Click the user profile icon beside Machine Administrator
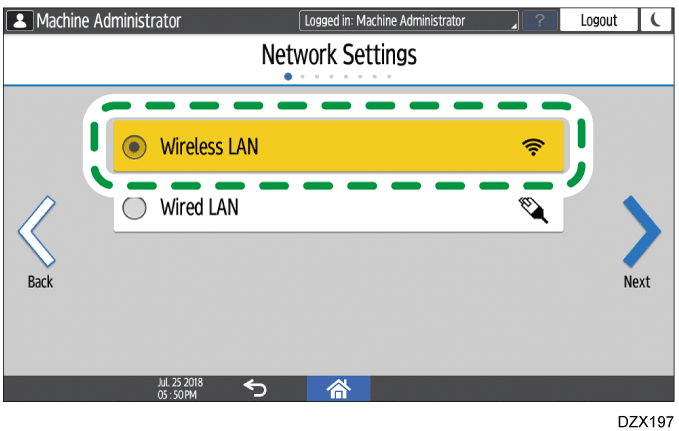 [20, 20]
